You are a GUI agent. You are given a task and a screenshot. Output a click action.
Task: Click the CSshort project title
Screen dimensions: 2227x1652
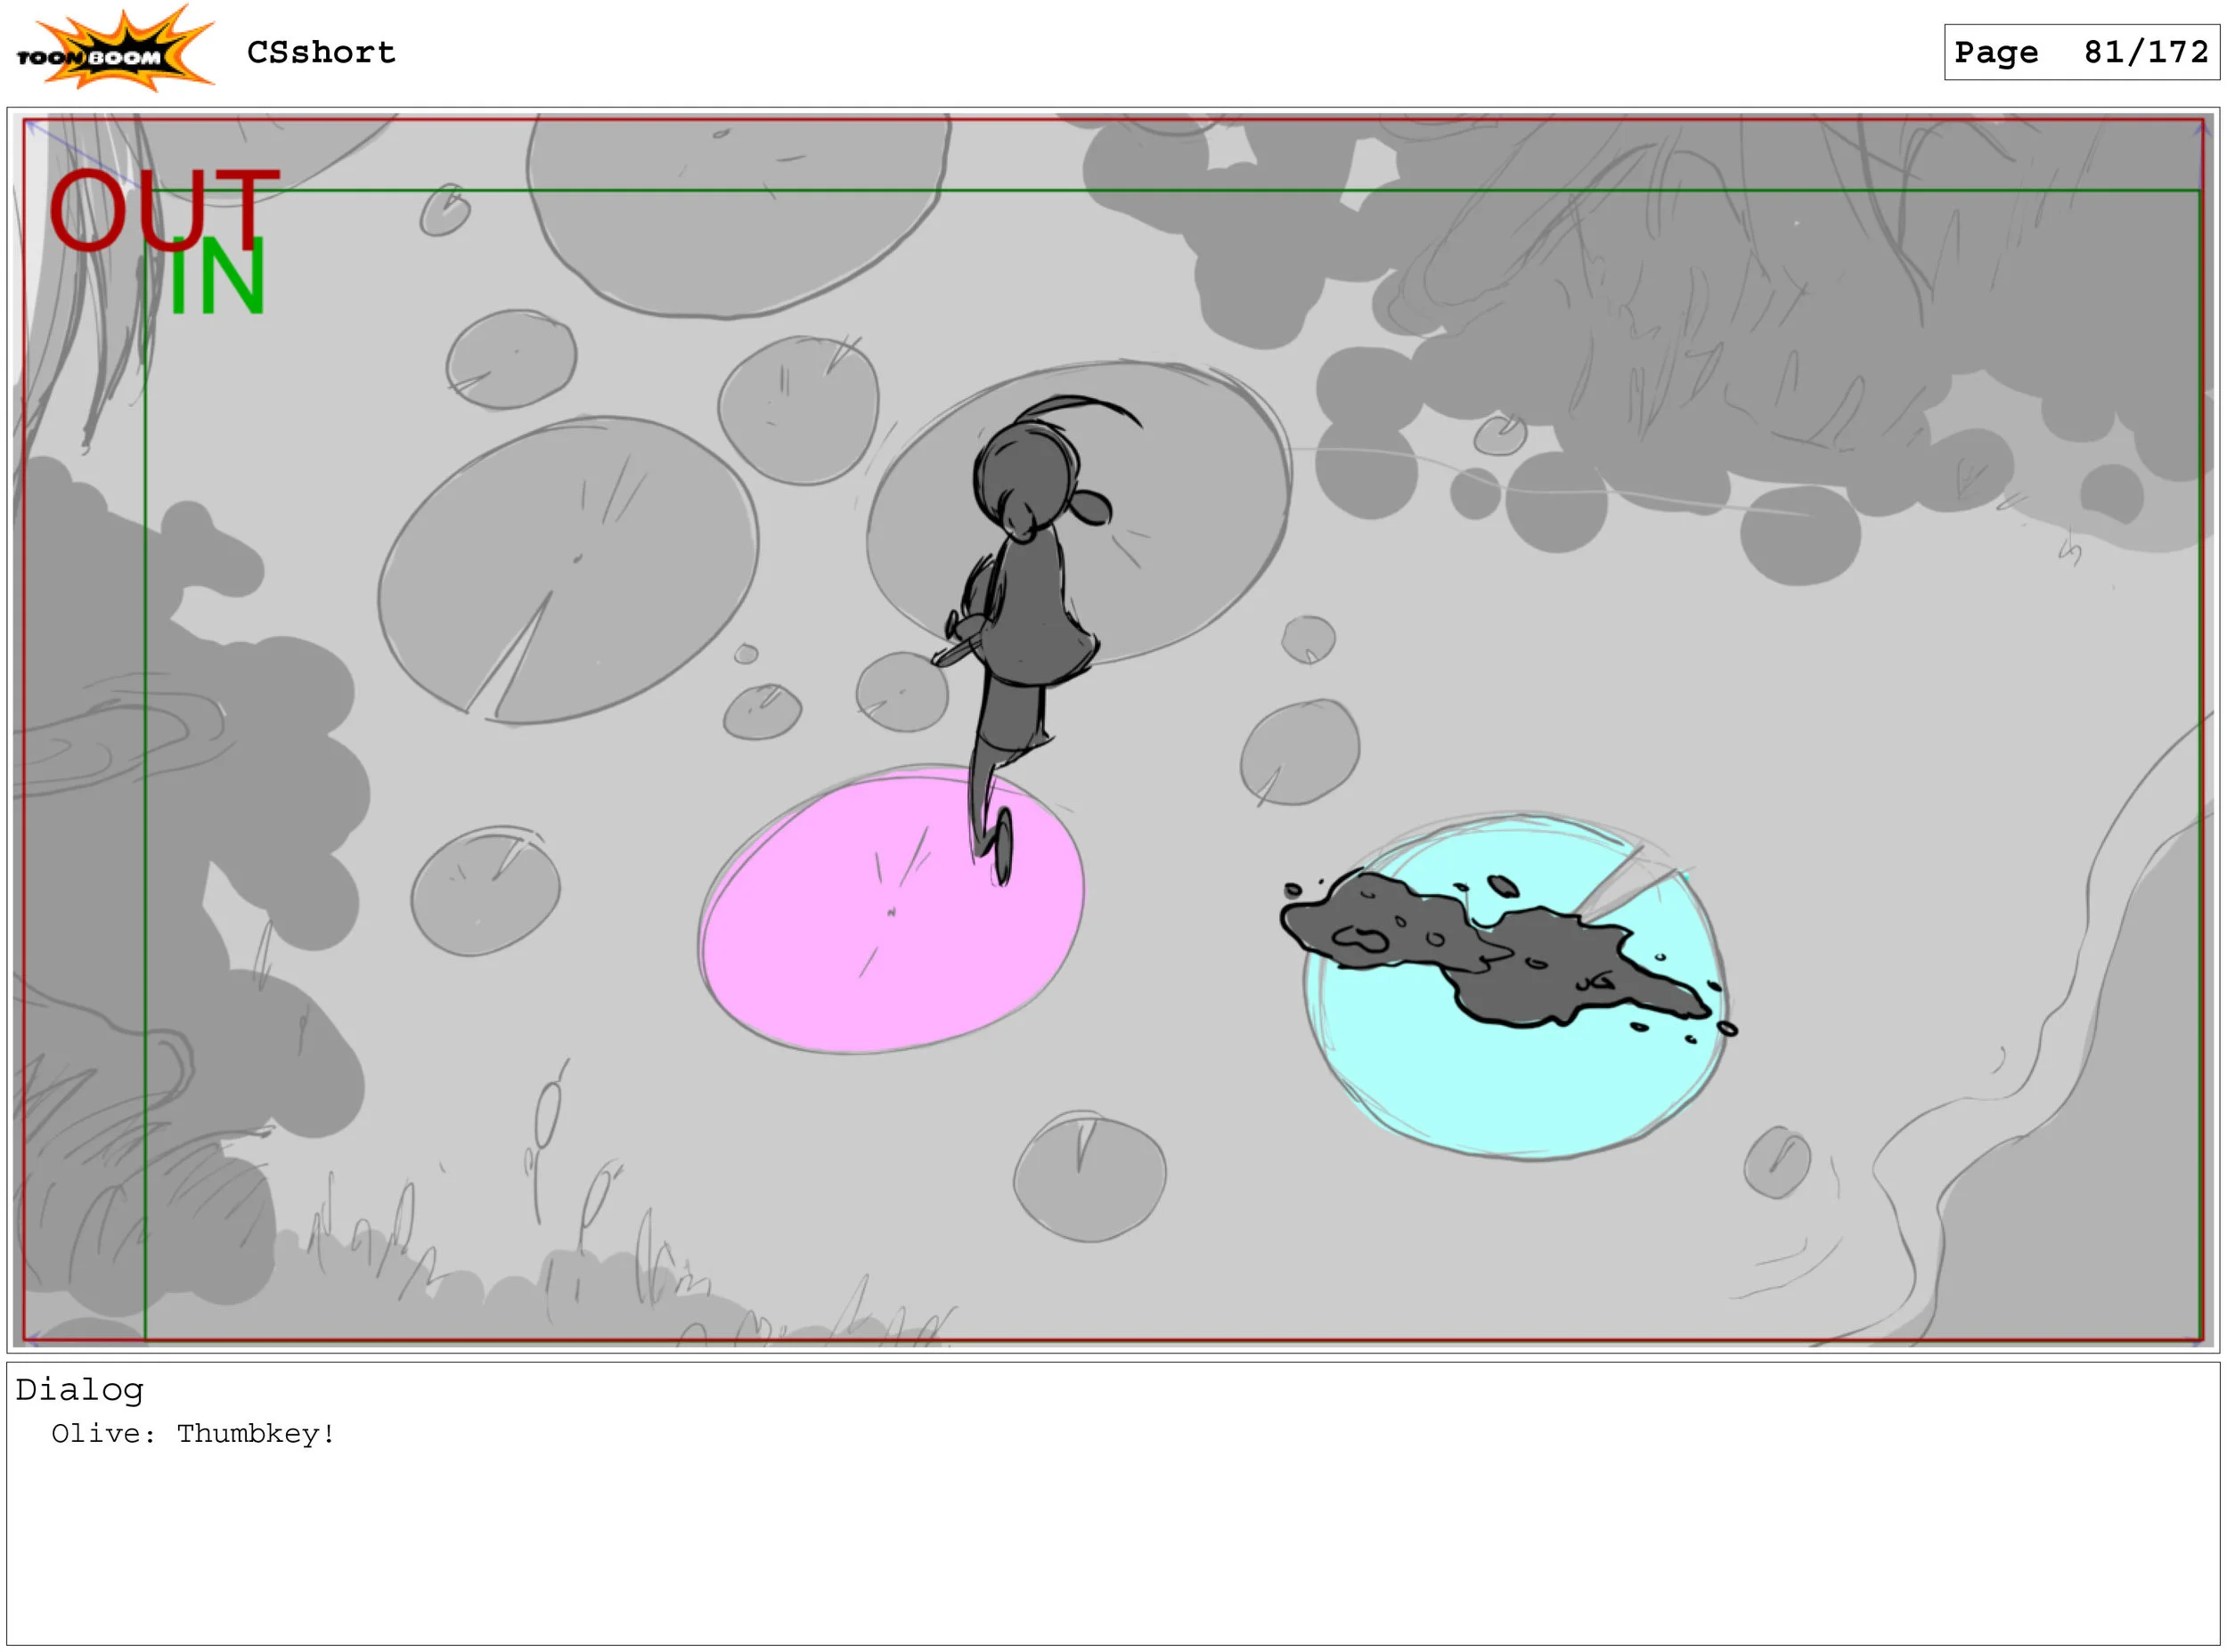coord(321,52)
